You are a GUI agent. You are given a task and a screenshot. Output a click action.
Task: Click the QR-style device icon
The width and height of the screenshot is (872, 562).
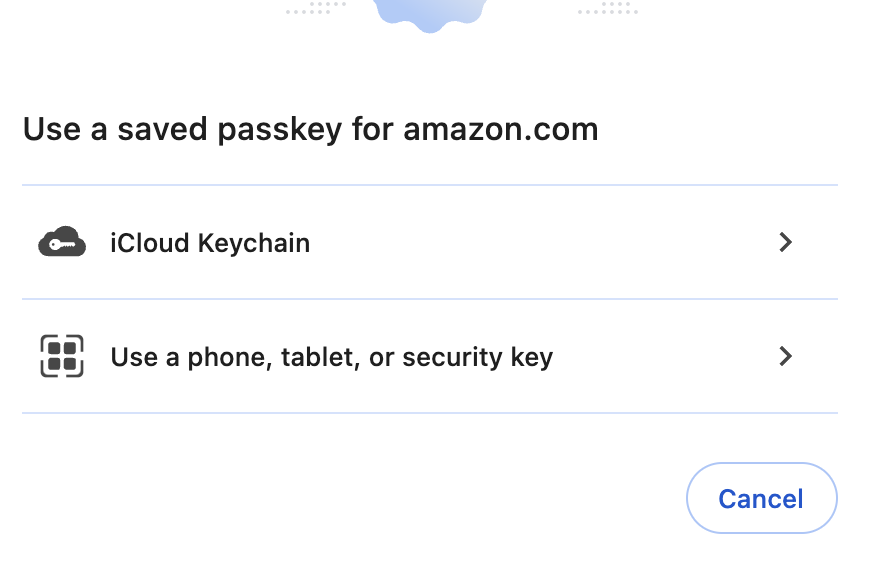[x=62, y=357]
